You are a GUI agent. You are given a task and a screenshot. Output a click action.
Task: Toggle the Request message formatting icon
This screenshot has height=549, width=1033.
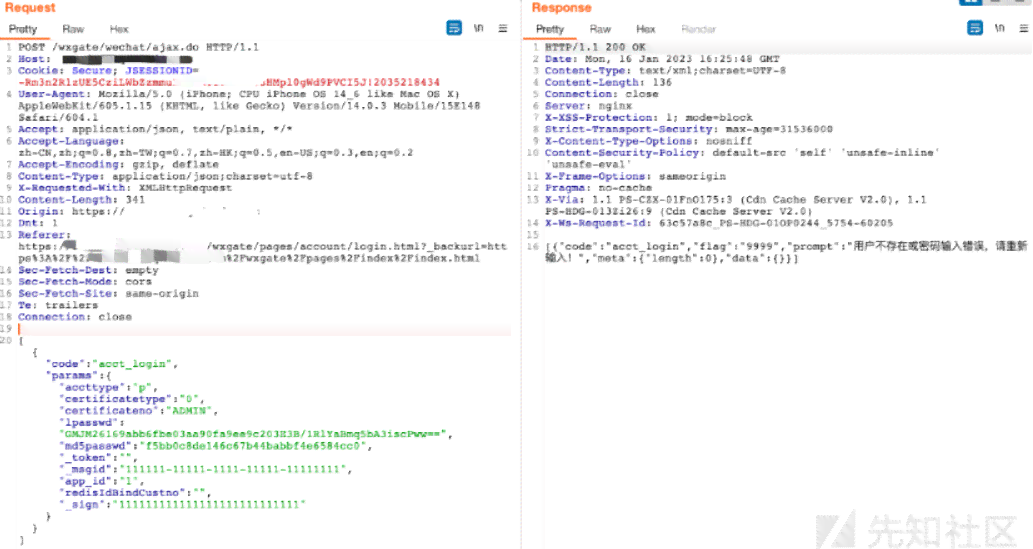coord(454,28)
